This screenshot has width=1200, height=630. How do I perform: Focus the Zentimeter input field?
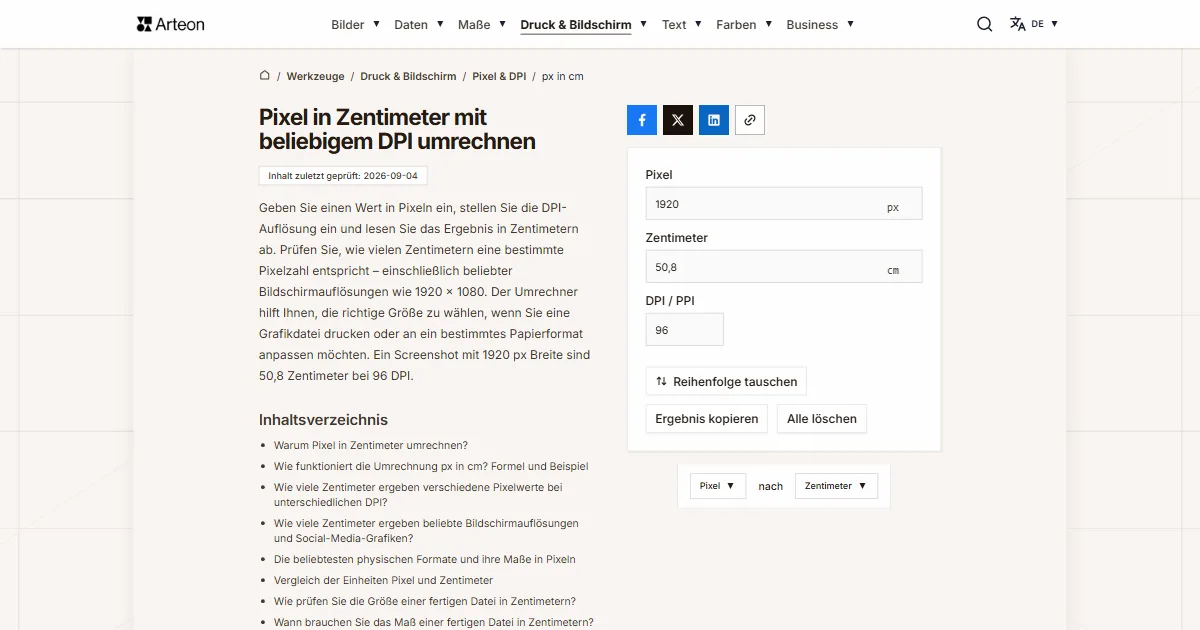click(x=784, y=267)
